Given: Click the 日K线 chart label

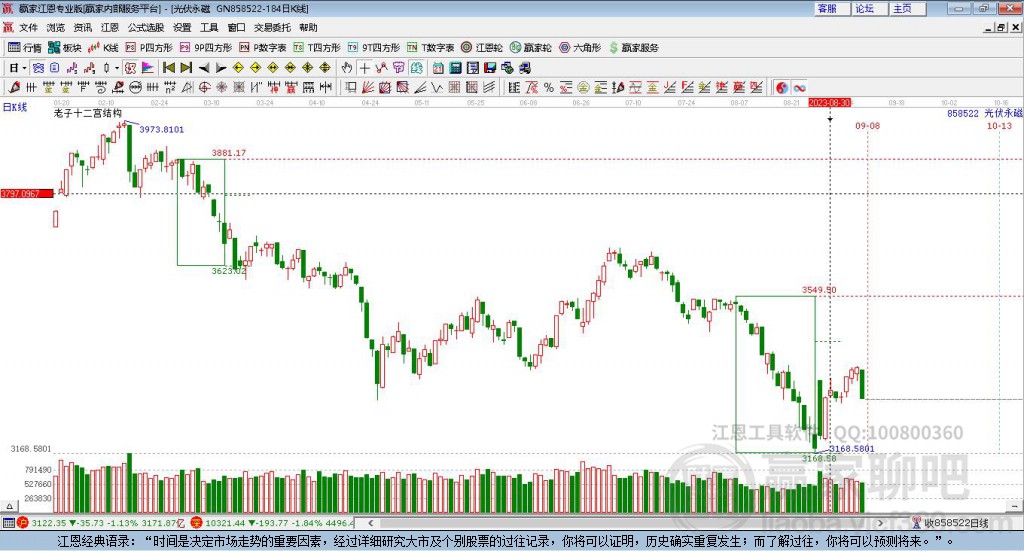Looking at the screenshot, I should pyautogui.click(x=15, y=107).
